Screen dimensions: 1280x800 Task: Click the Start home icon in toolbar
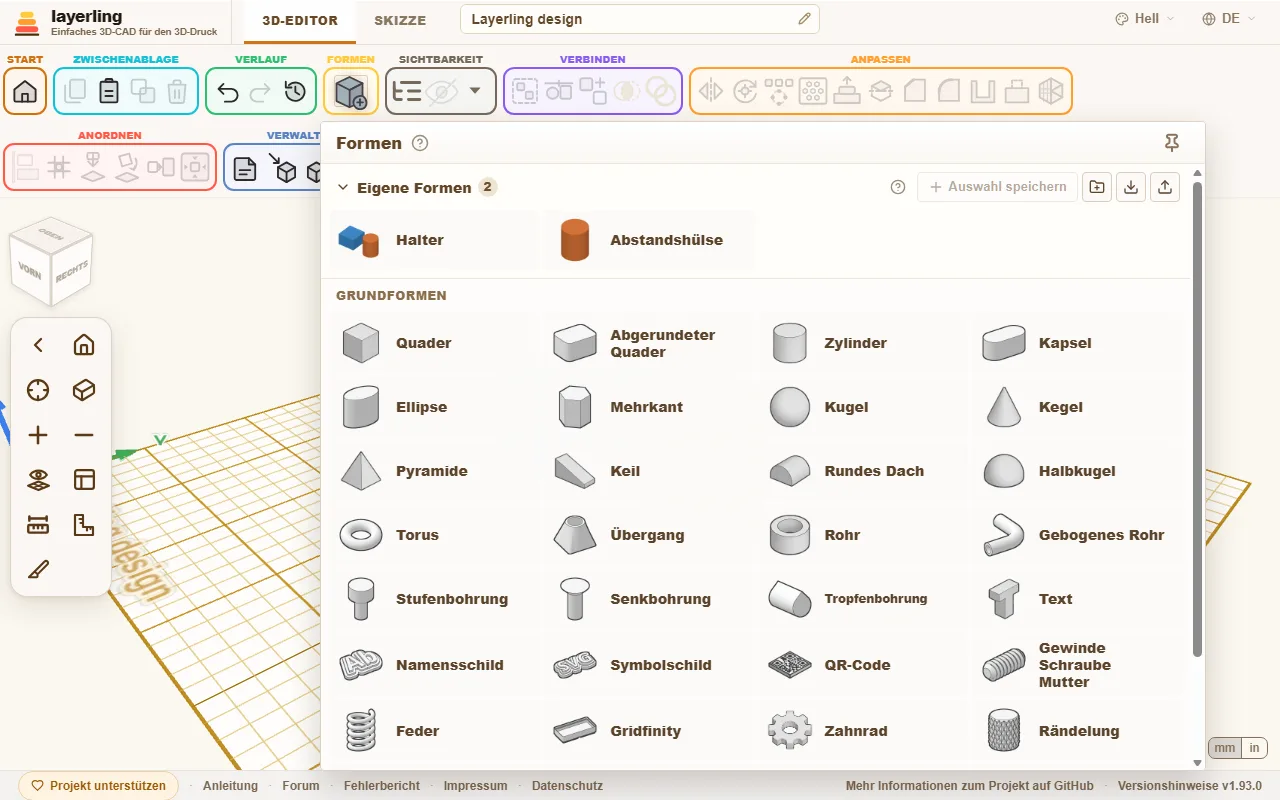tap(25, 91)
